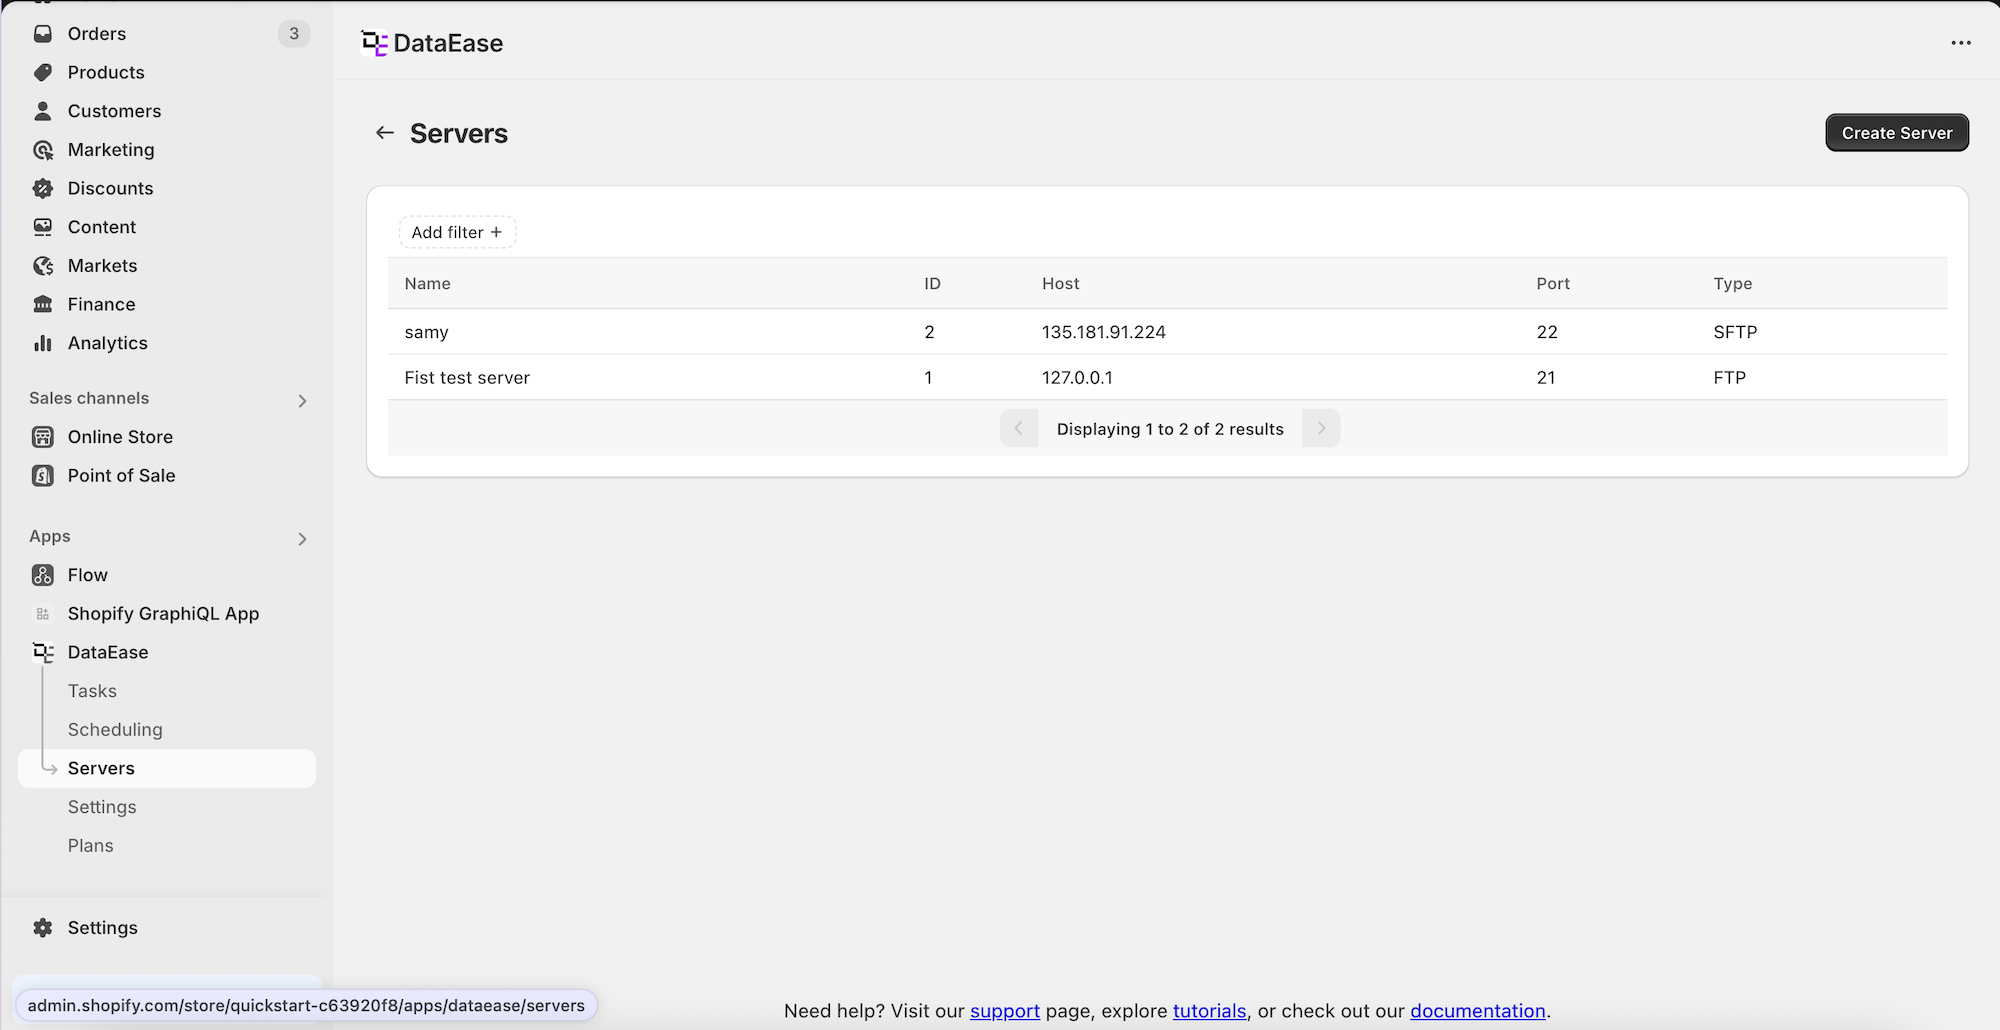Click the Port column header

coord(1553,284)
